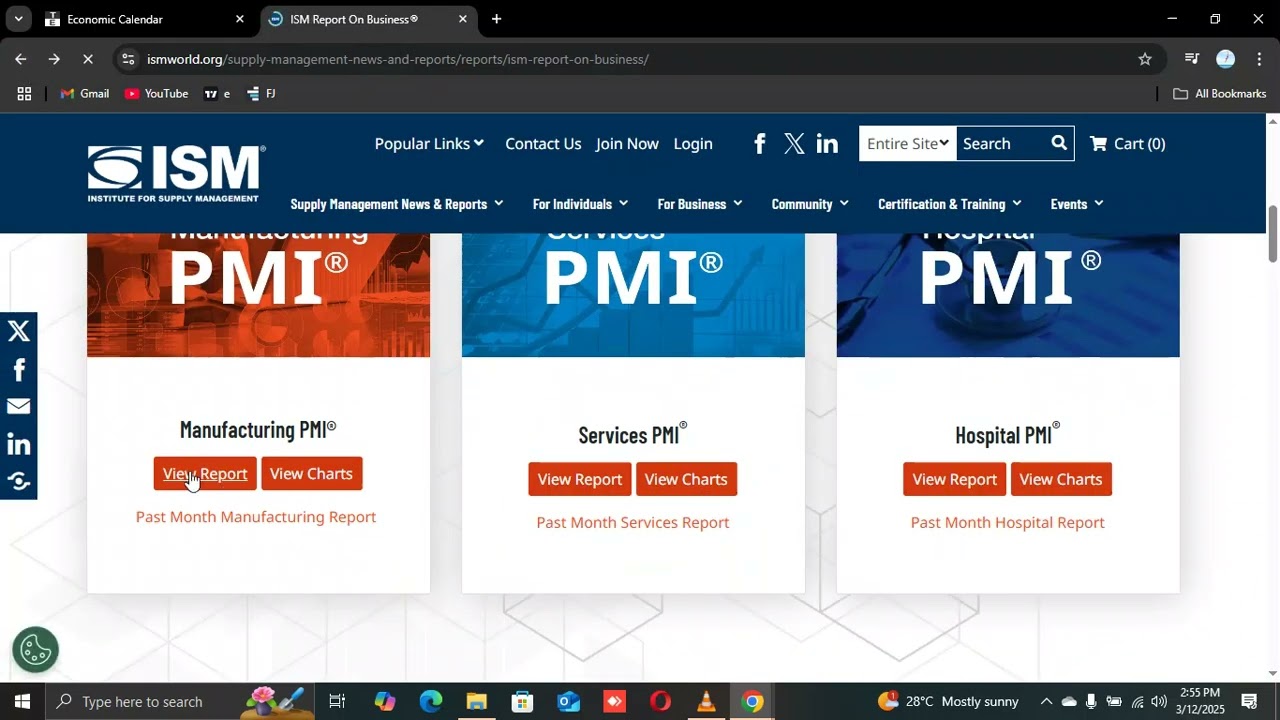Launch Microsoft Edge from taskbar
The height and width of the screenshot is (720, 1280).
click(431, 701)
